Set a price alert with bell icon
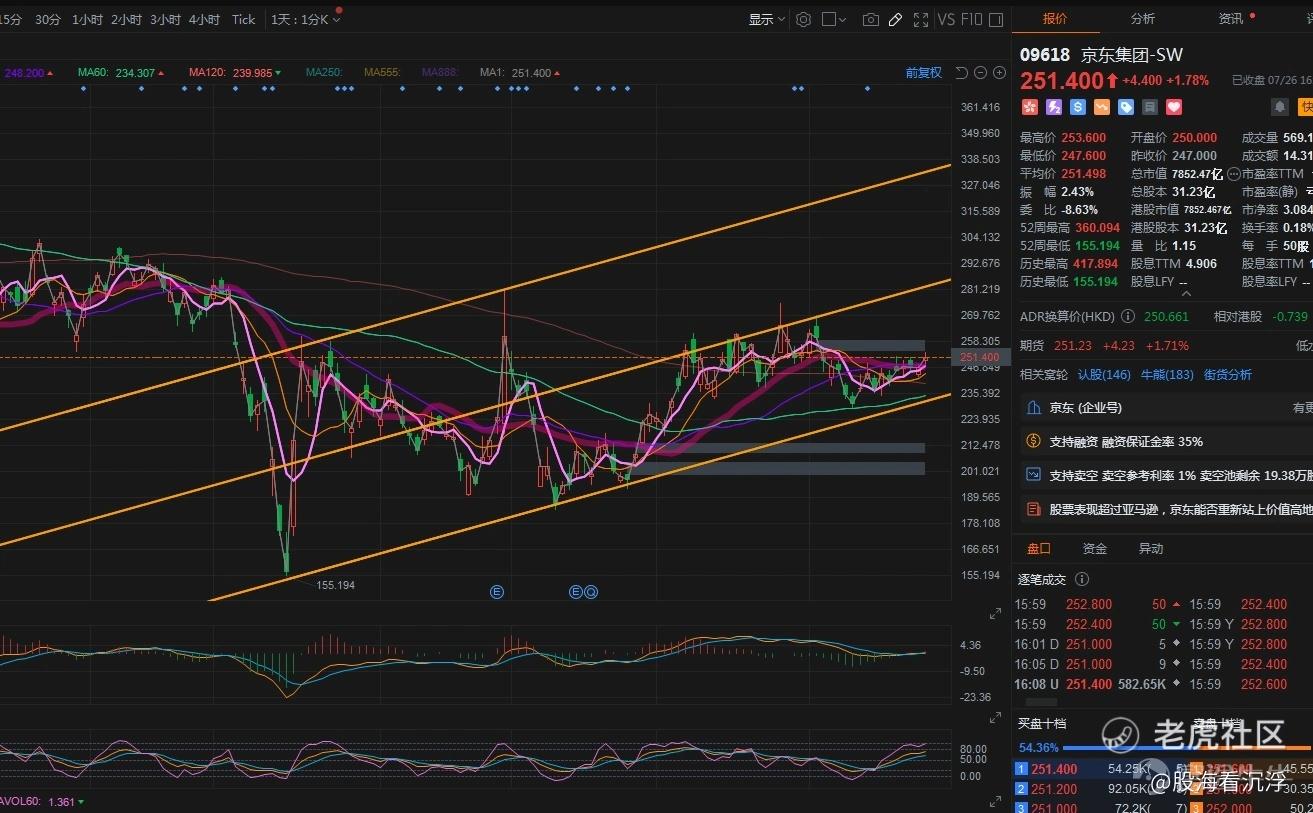This screenshot has height=813, width=1313. [x=1279, y=107]
